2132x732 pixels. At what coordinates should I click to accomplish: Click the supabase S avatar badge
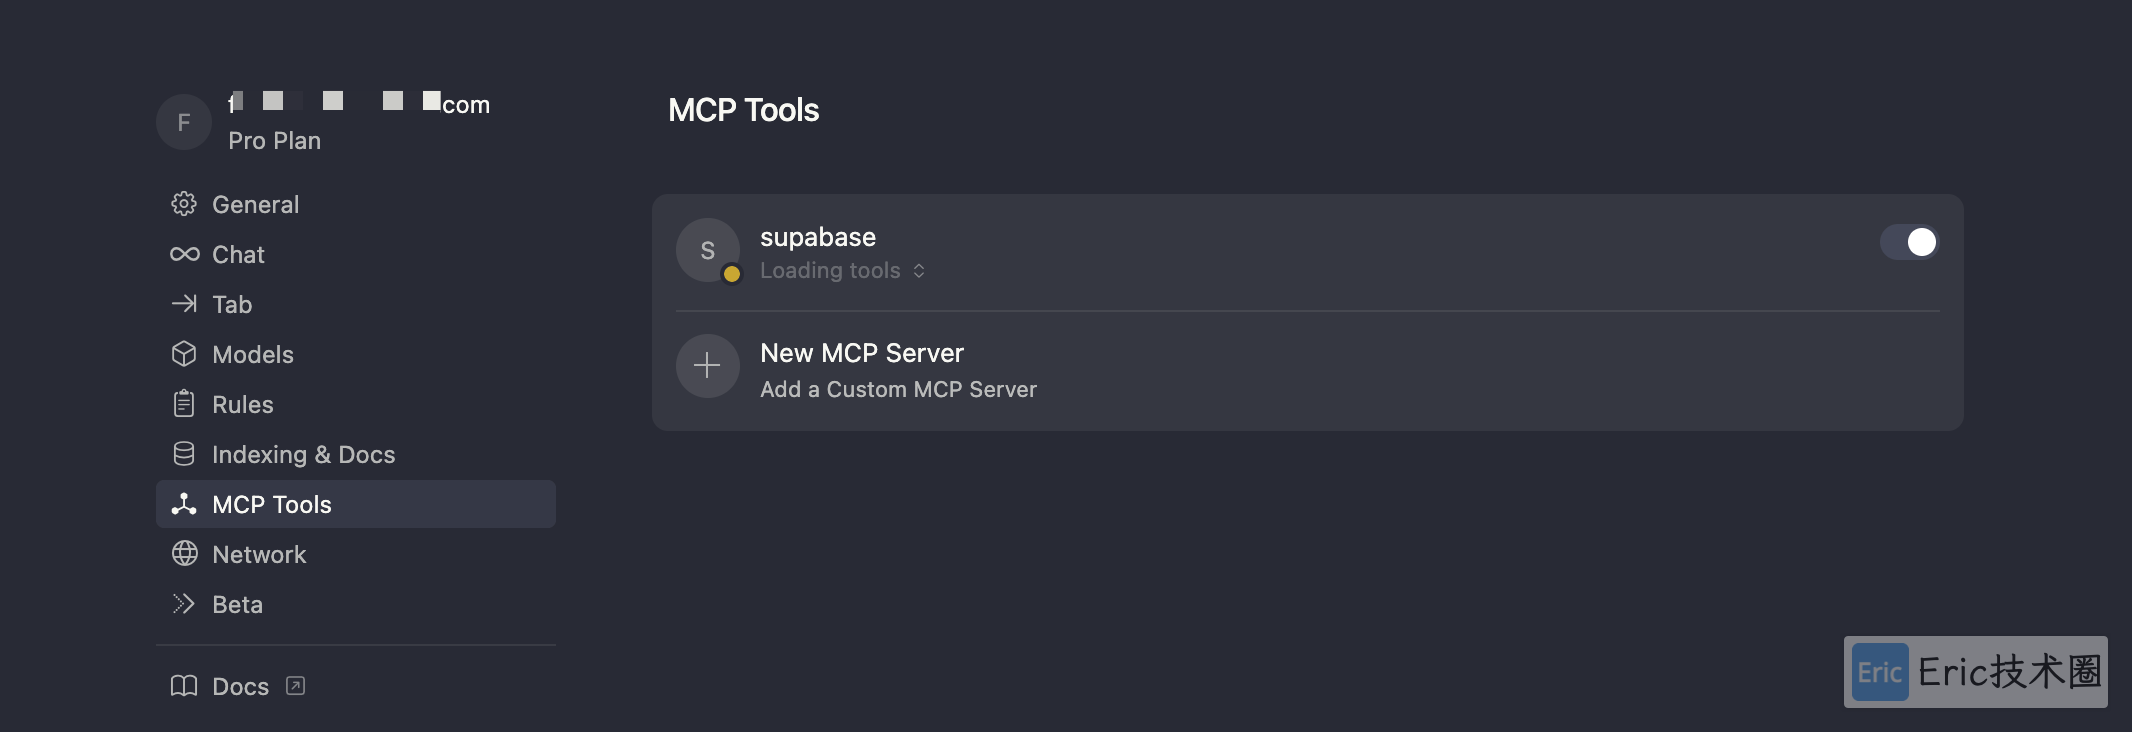(x=708, y=250)
